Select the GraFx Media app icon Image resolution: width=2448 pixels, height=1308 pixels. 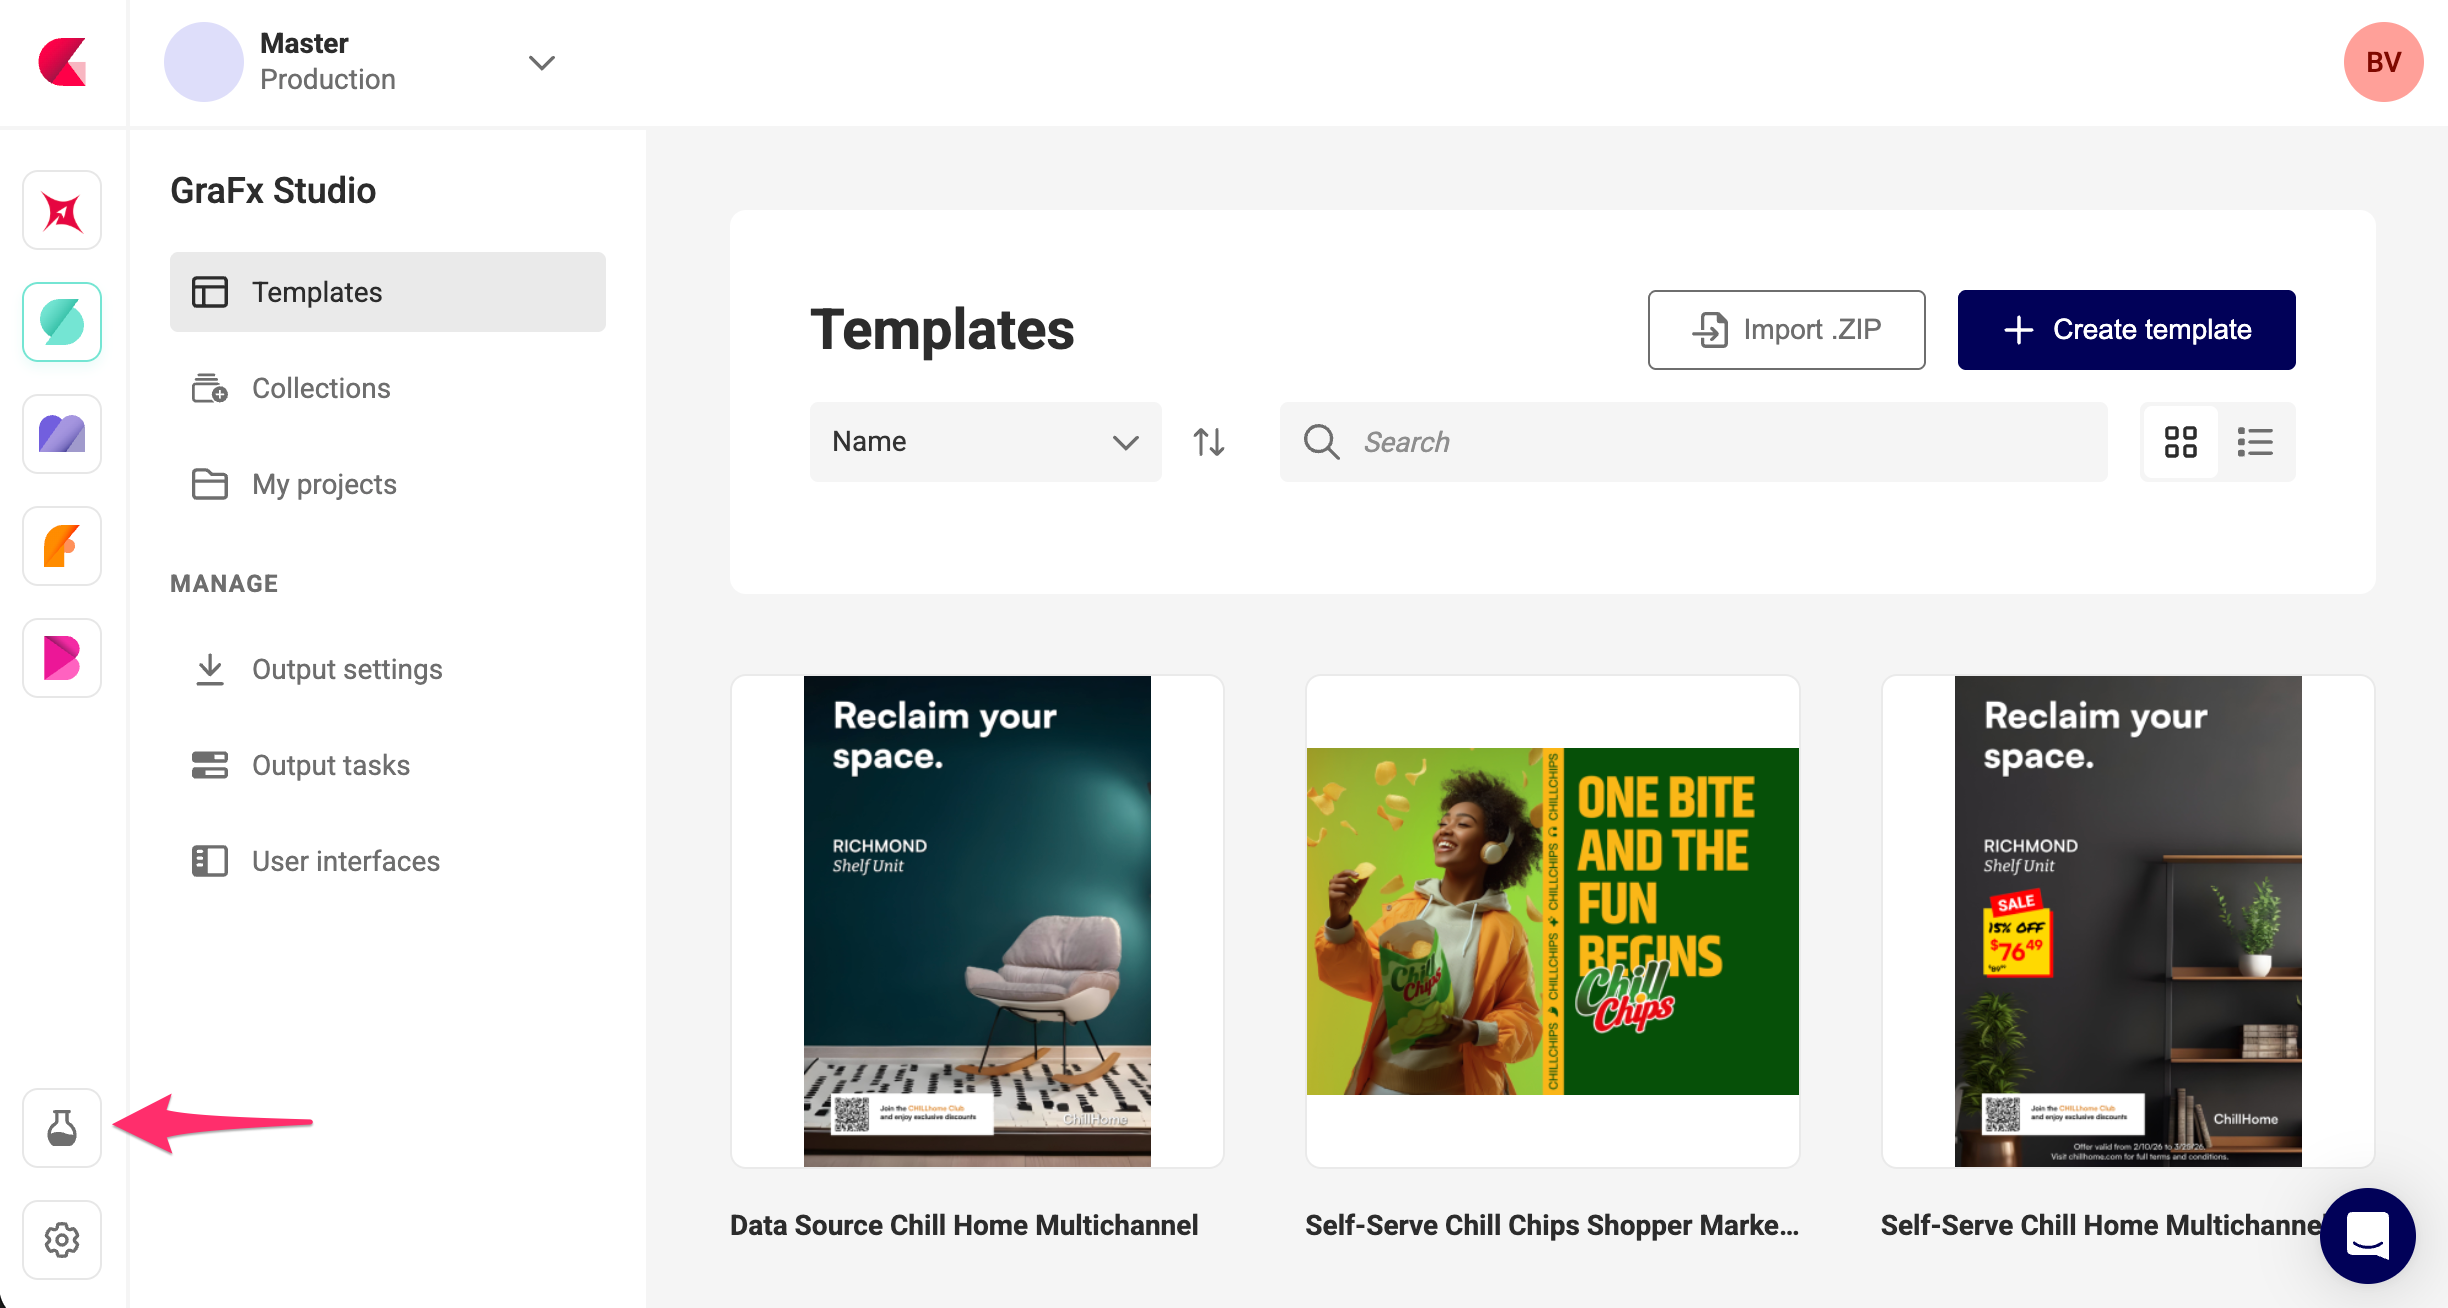click(61, 434)
